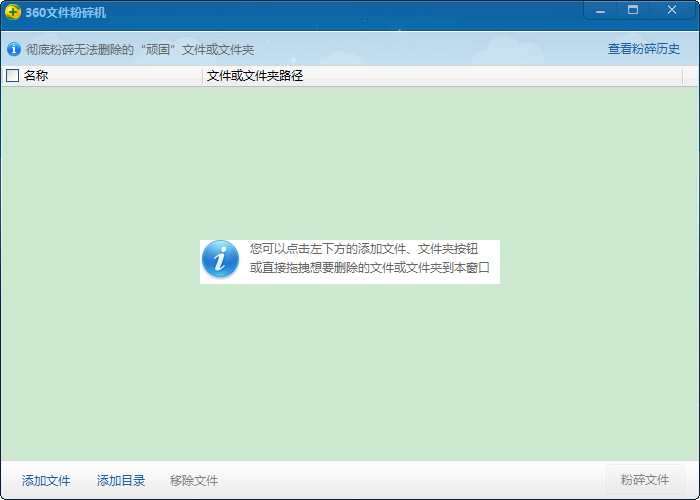Click the hint text 您可以点击左下方的添加文件
Screen dimensions: 700x500
tap(364, 249)
